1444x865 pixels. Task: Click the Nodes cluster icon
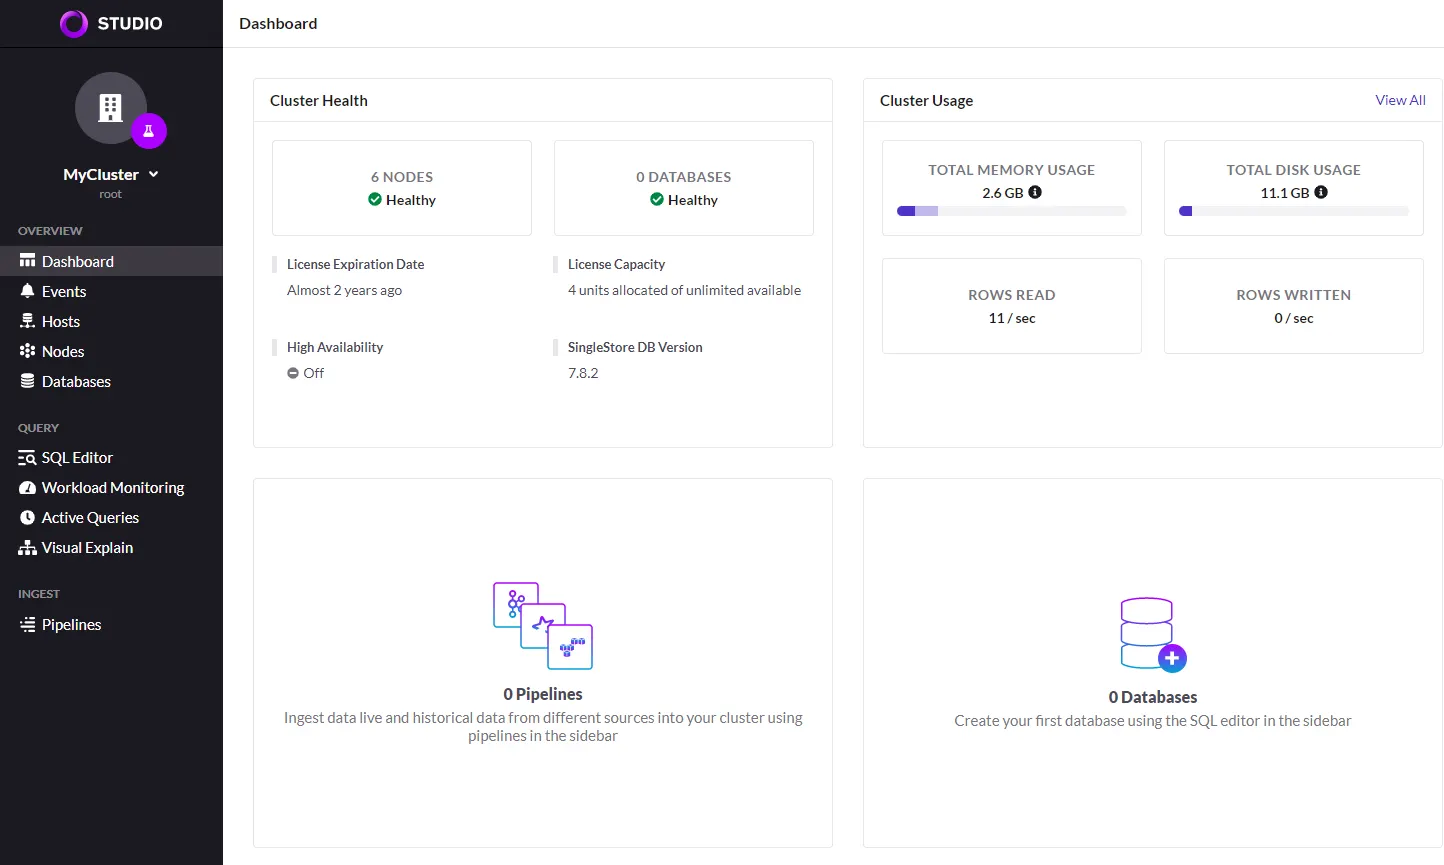point(27,351)
